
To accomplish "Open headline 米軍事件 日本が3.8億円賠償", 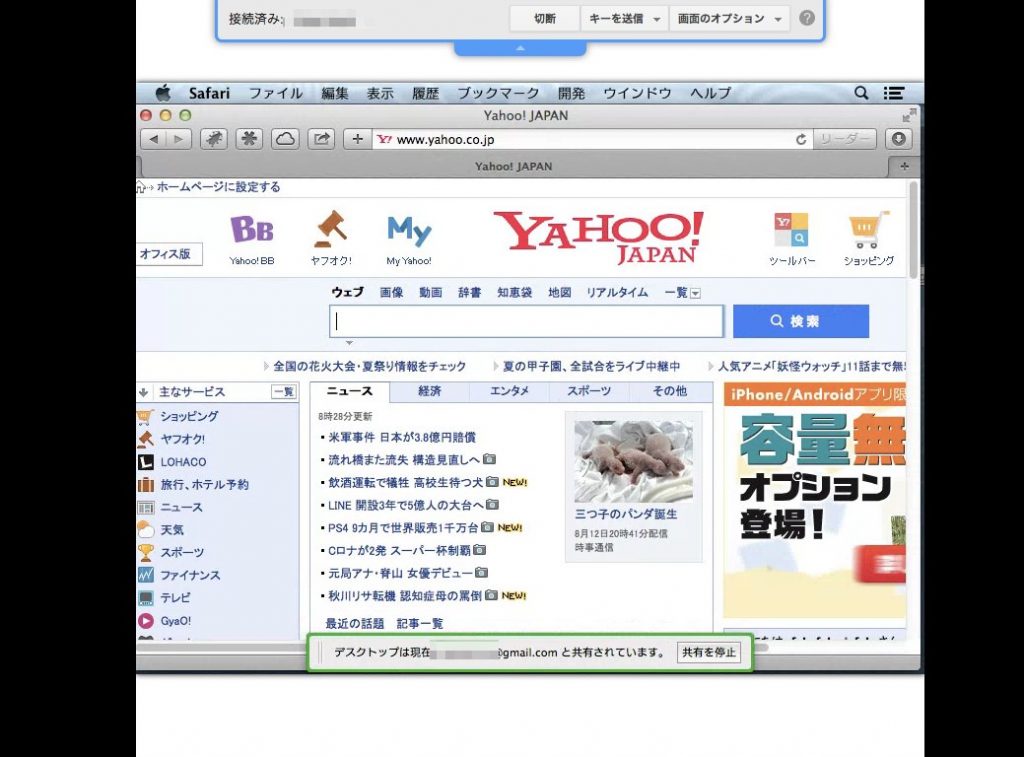I will click(x=402, y=438).
